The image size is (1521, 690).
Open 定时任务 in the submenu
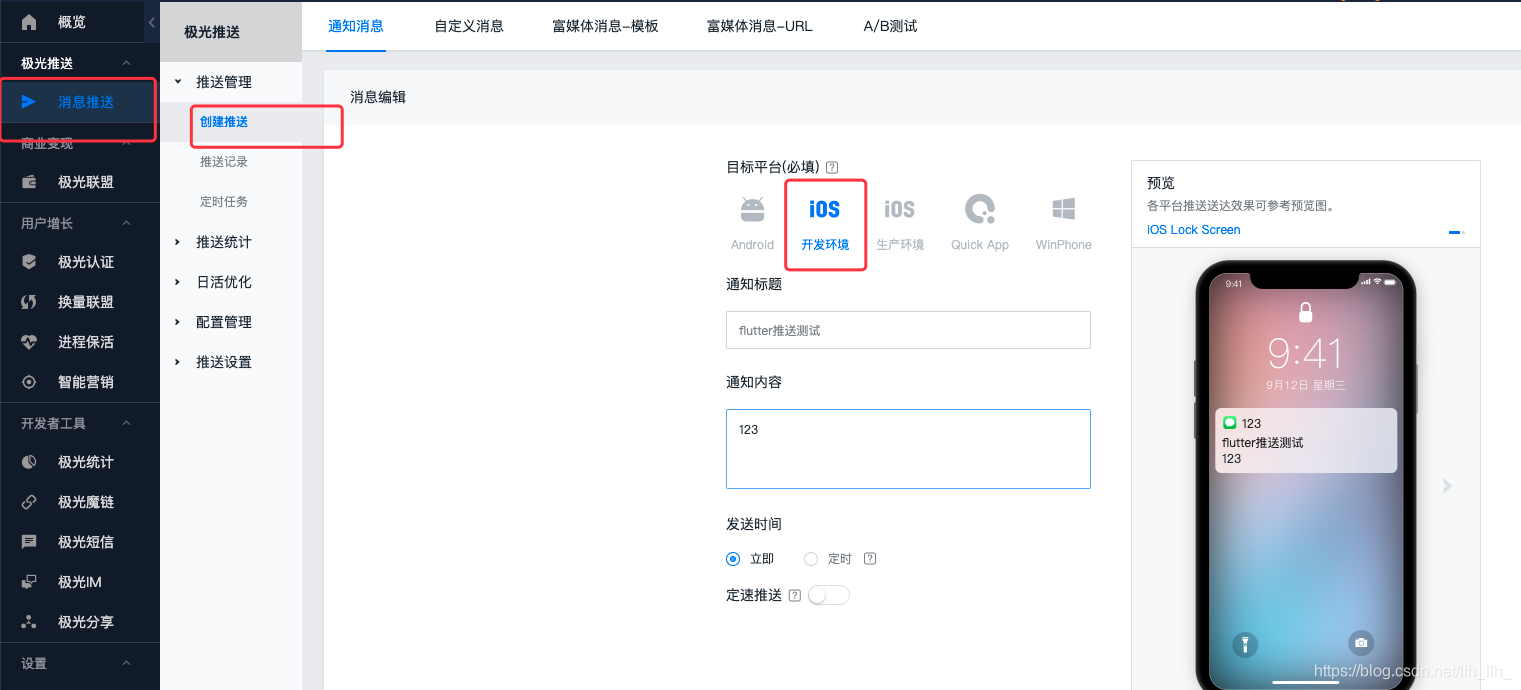(224, 202)
